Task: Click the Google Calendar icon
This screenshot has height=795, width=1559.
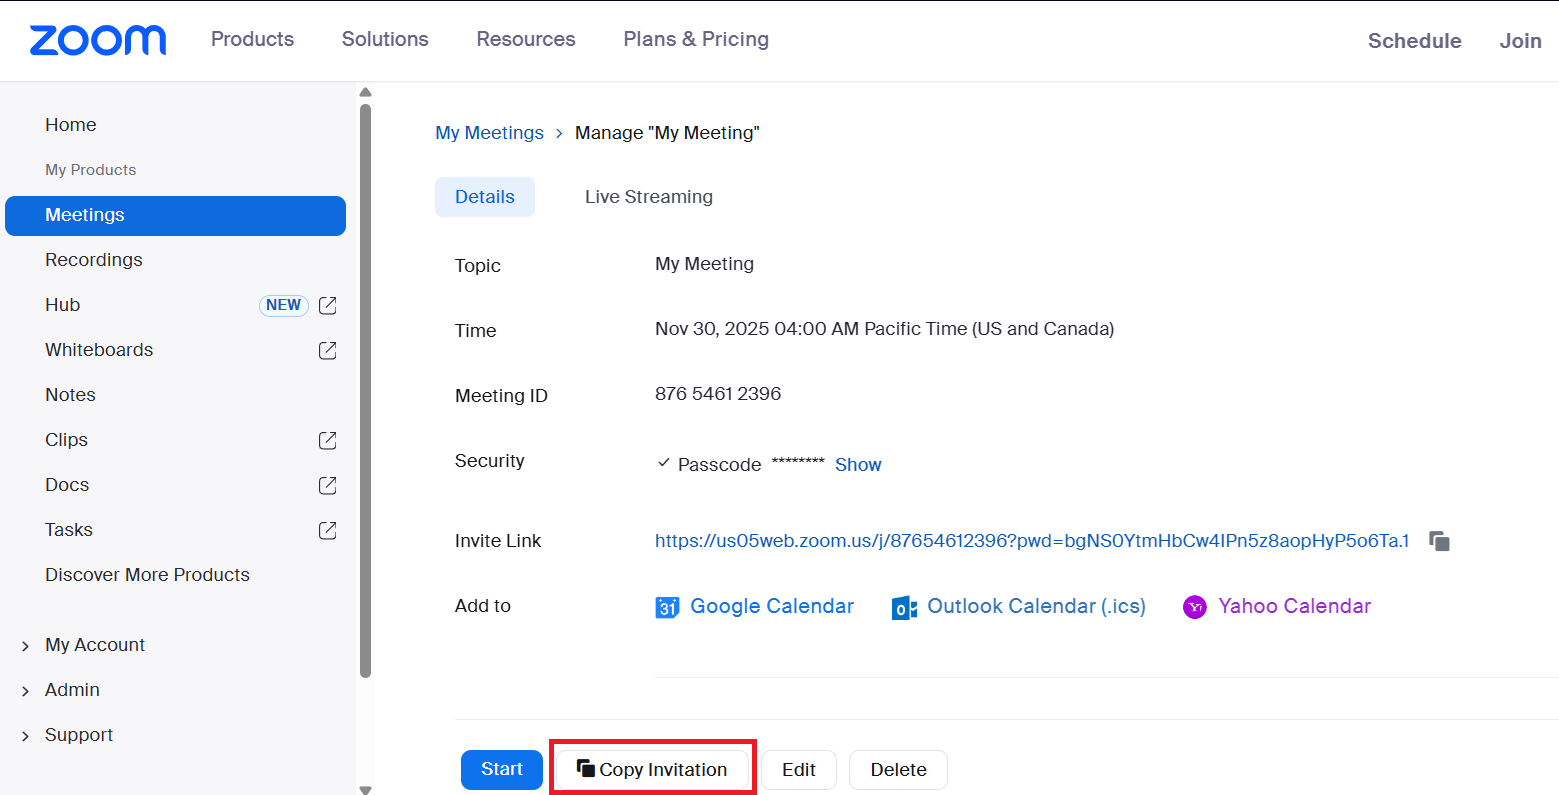Action: tap(667, 607)
